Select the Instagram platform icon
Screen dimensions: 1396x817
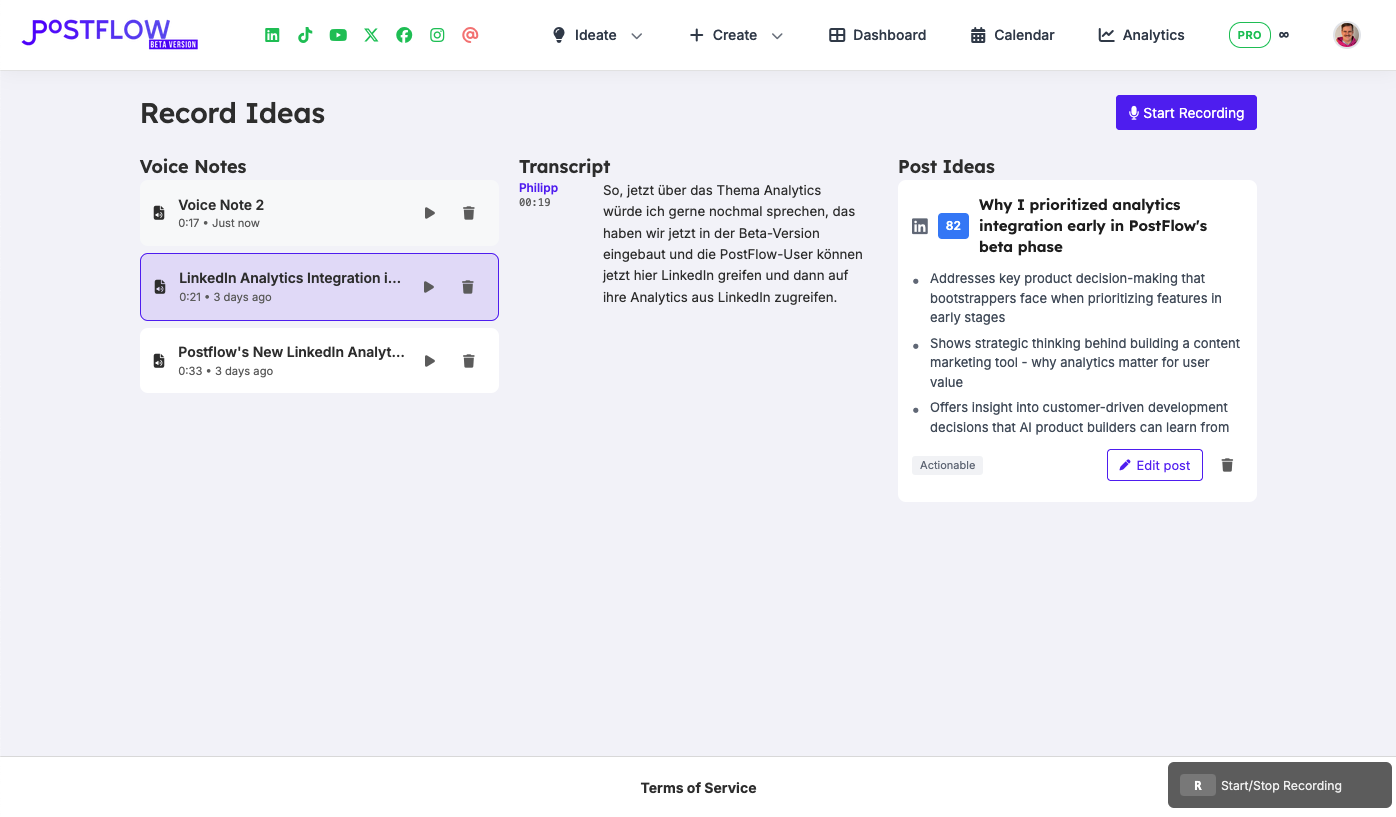pyautogui.click(x=437, y=34)
